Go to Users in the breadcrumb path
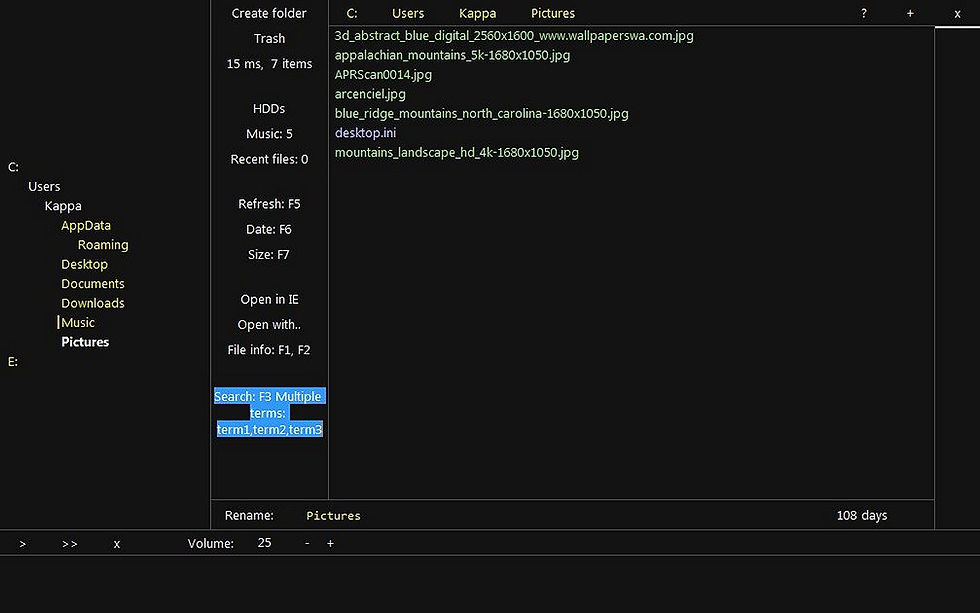Image resolution: width=980 pixels, height=613 pixels. [408, 13]
